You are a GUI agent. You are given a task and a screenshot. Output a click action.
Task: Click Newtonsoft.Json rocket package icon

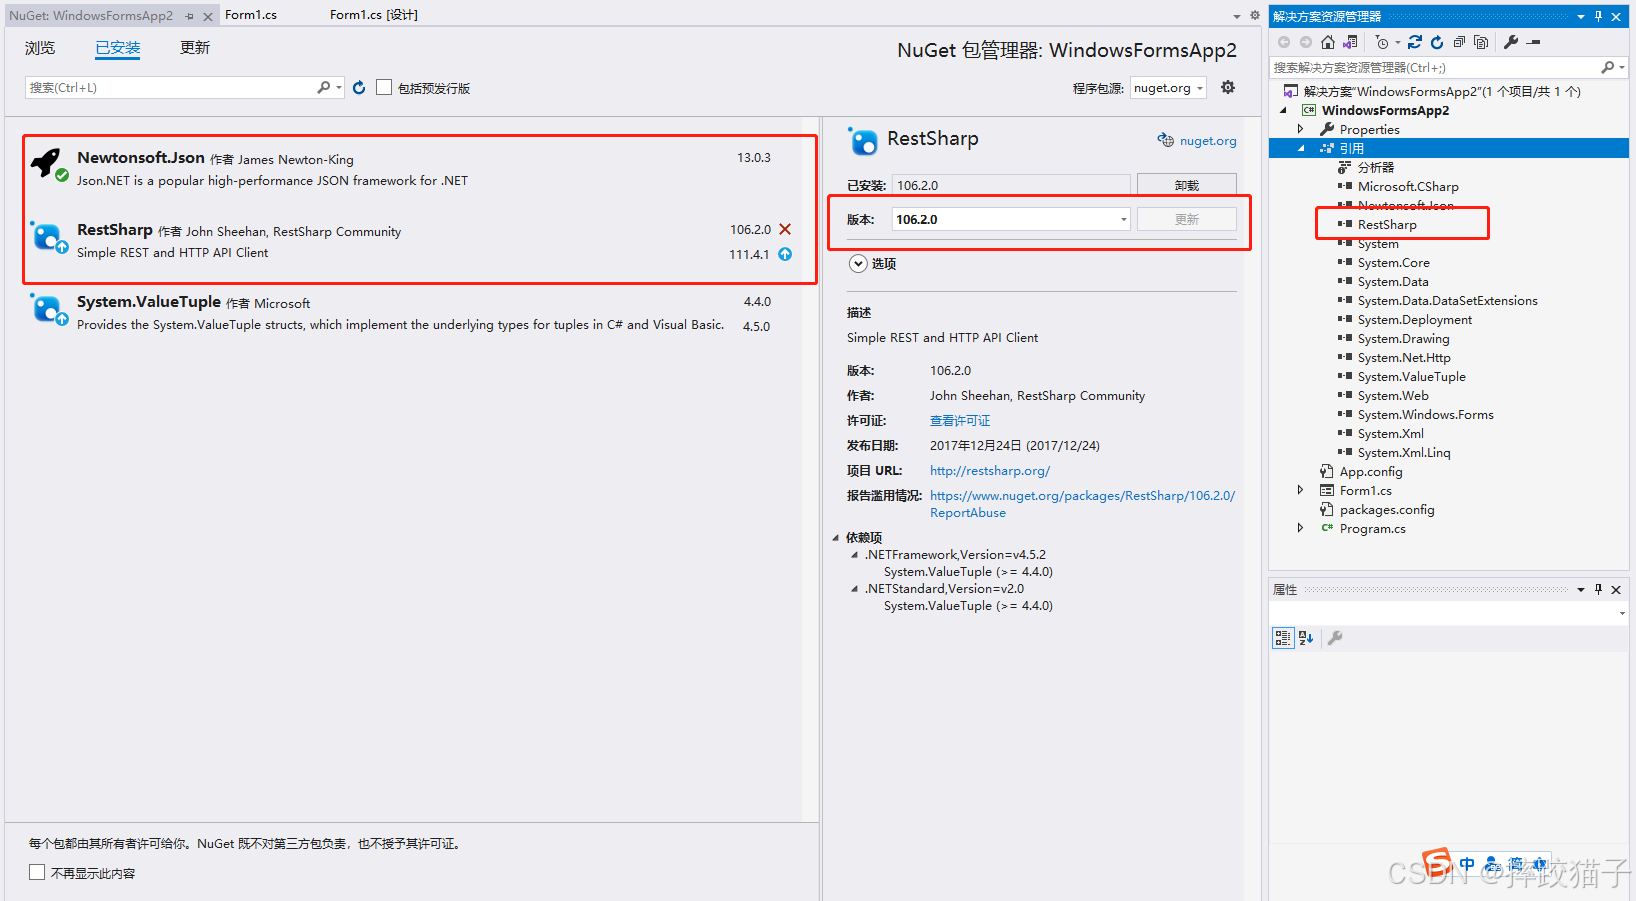[x=46, y=163]
